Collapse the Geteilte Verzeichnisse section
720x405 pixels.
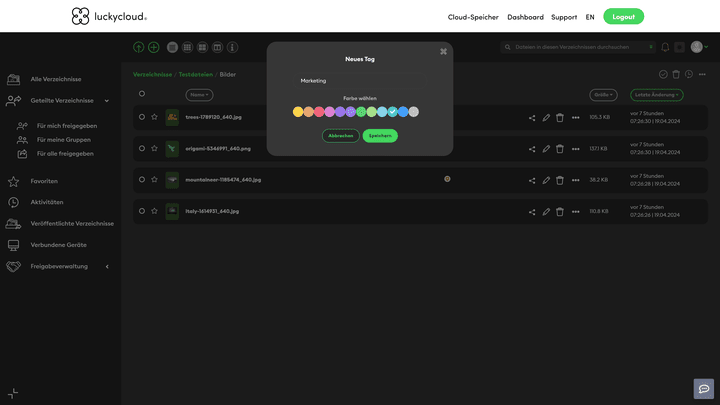[x=107, y=100]
